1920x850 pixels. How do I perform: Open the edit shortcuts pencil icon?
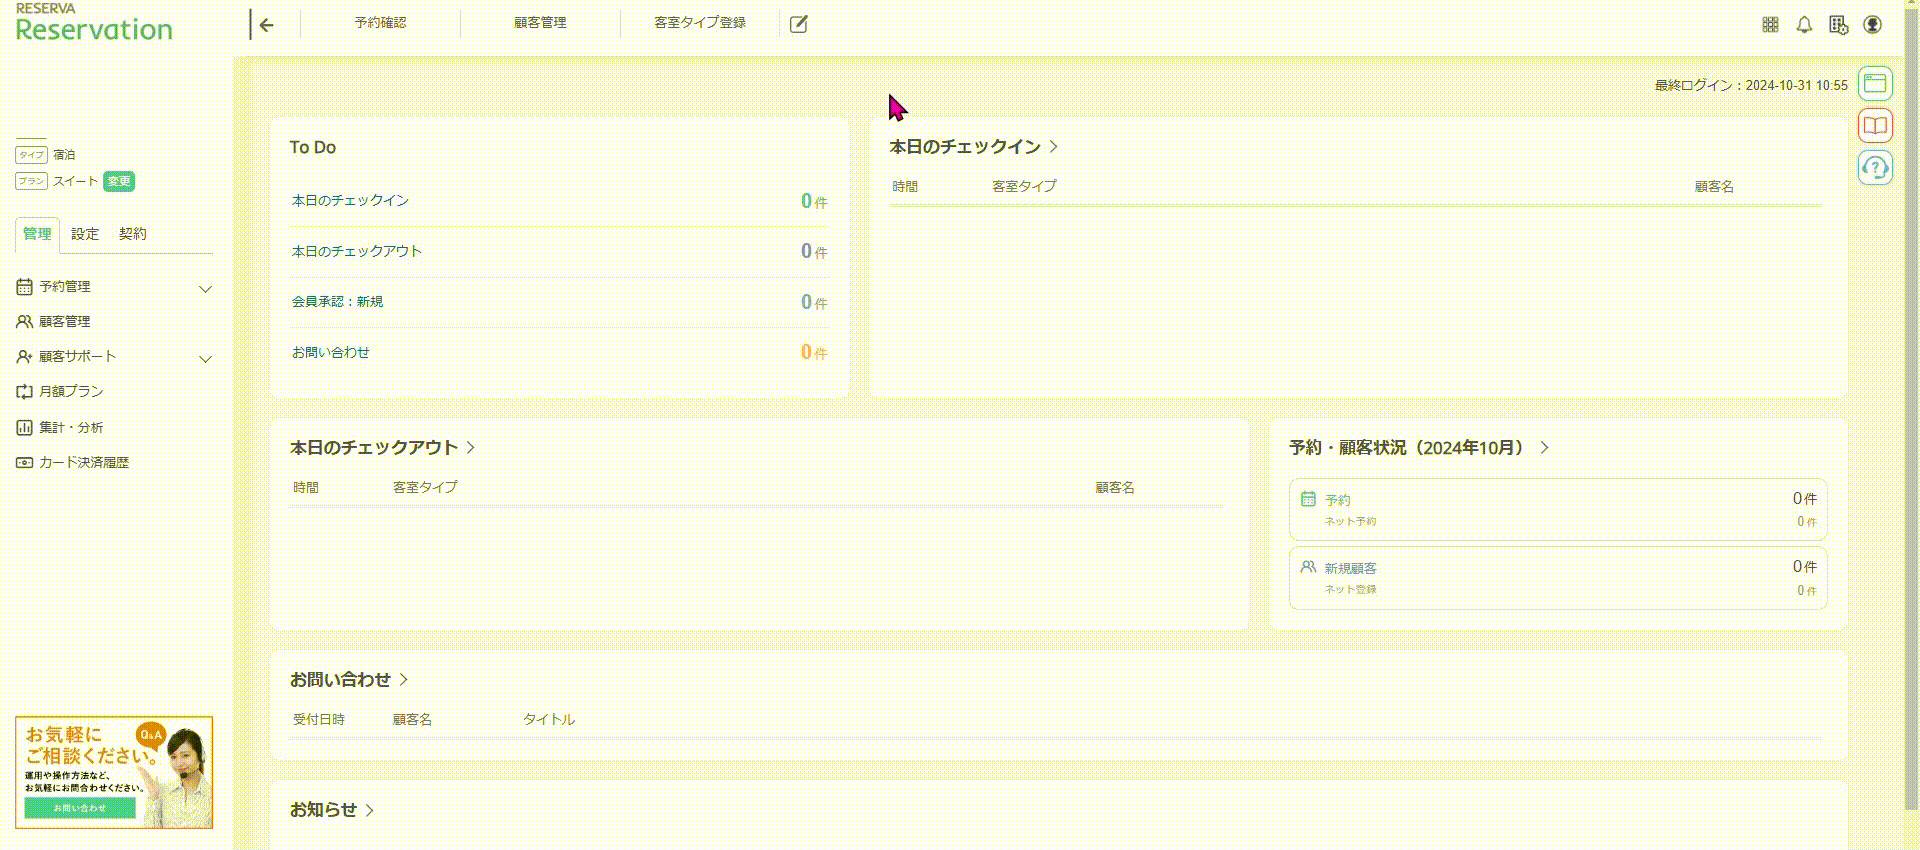click(x=798, y=24)
